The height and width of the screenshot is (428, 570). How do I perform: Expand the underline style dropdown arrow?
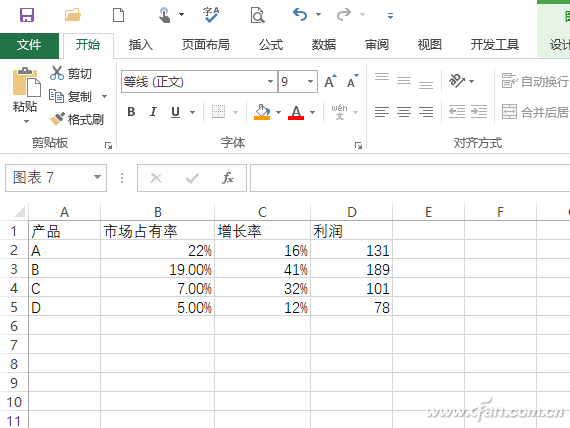click(192, 112)
